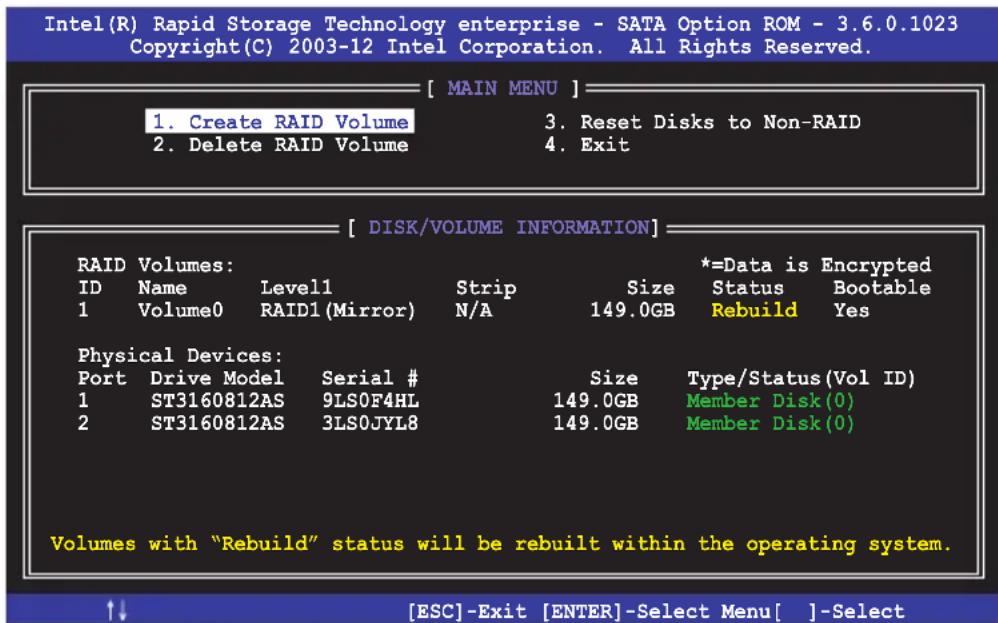Screen dimensions: 998x623
Task: Click the DISK/VOLUME INFORMATION title
Action: (x=509, y=227)
